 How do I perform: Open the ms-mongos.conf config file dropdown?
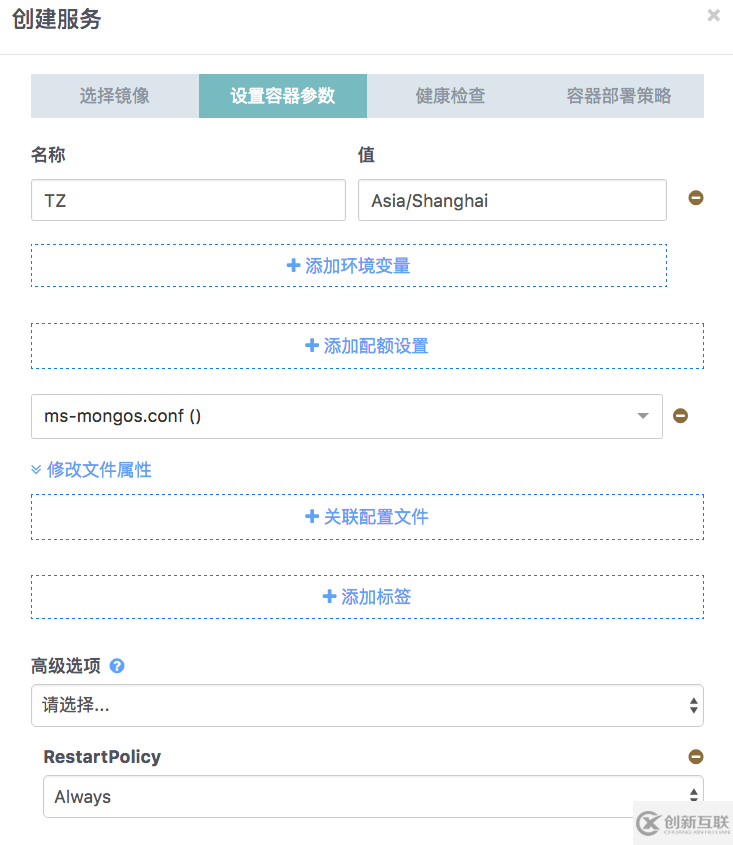(346, 416)
